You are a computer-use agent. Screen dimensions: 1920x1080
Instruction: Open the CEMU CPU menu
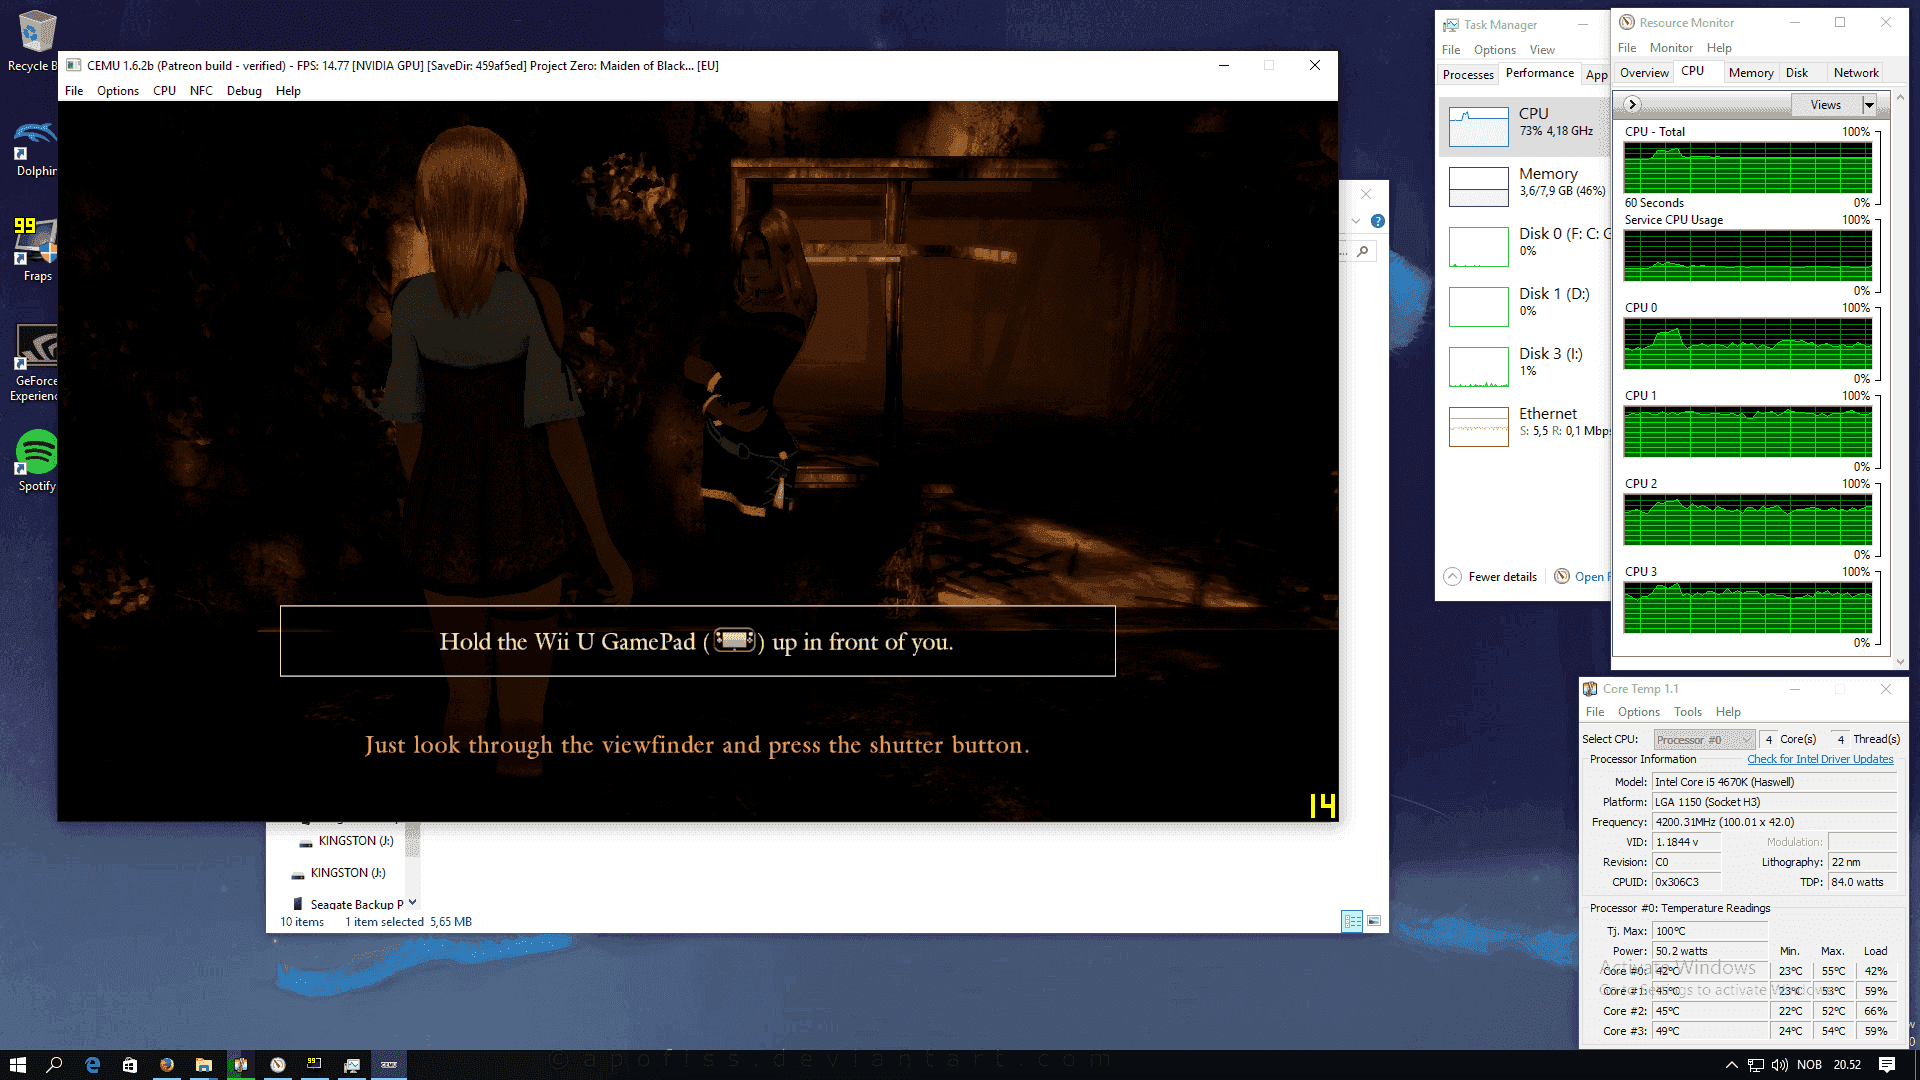click(164, 91)
